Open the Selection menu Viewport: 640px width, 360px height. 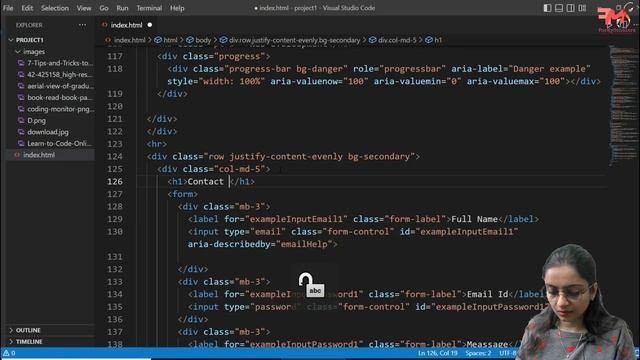55,8
